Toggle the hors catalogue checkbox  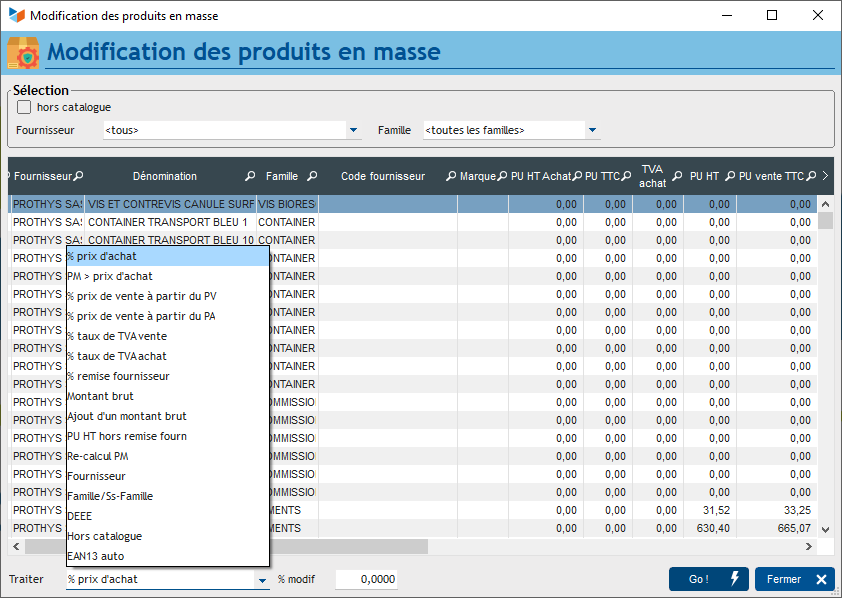tap(24, 107)
